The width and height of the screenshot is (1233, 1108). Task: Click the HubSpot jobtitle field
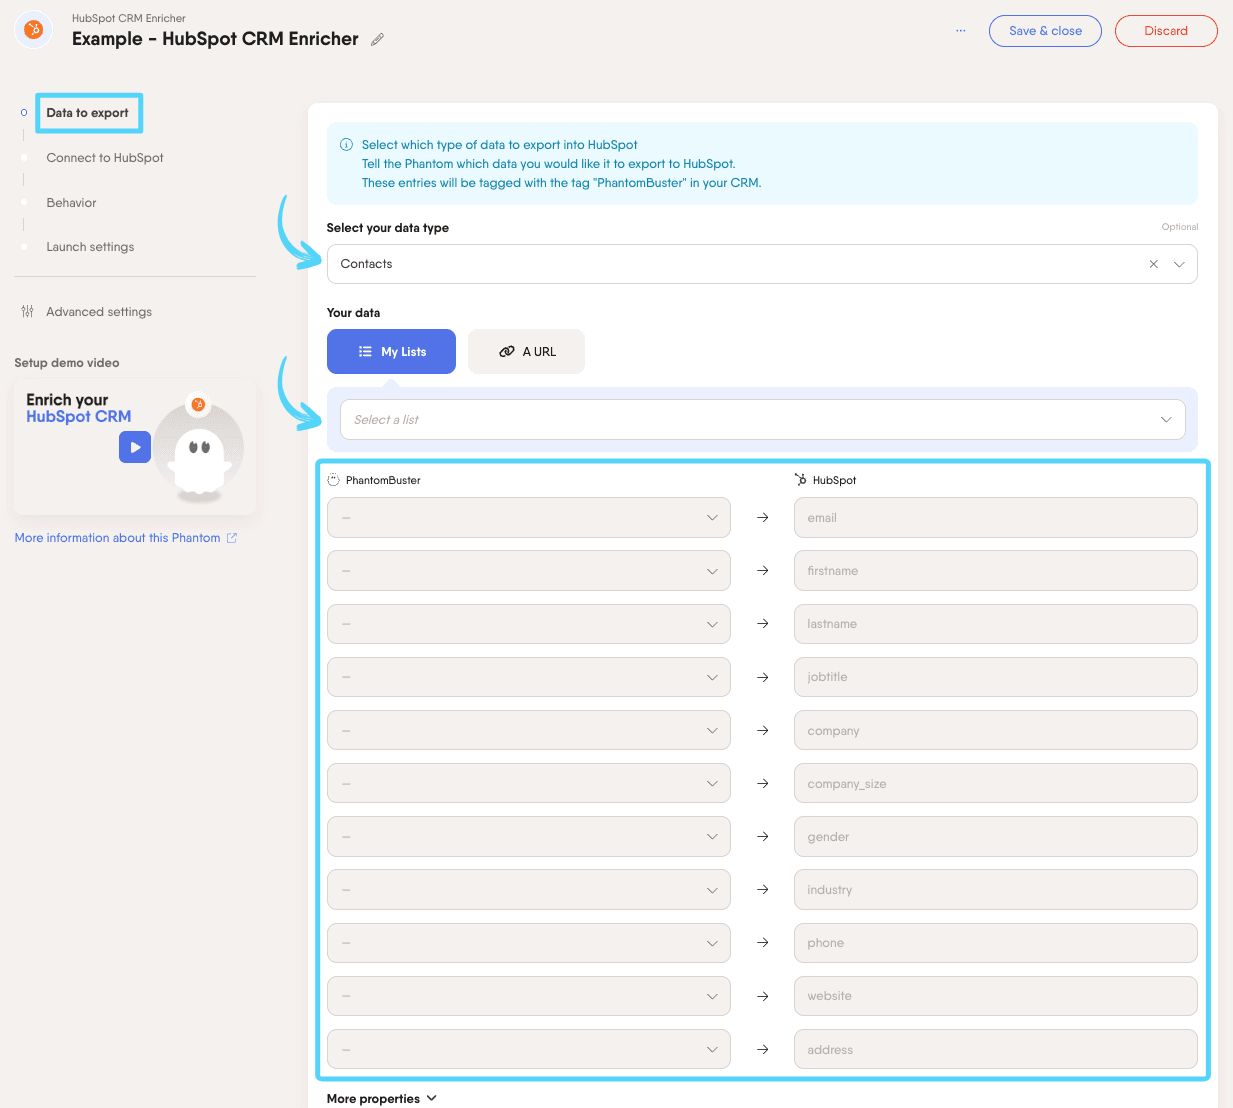tap(996, 677)
